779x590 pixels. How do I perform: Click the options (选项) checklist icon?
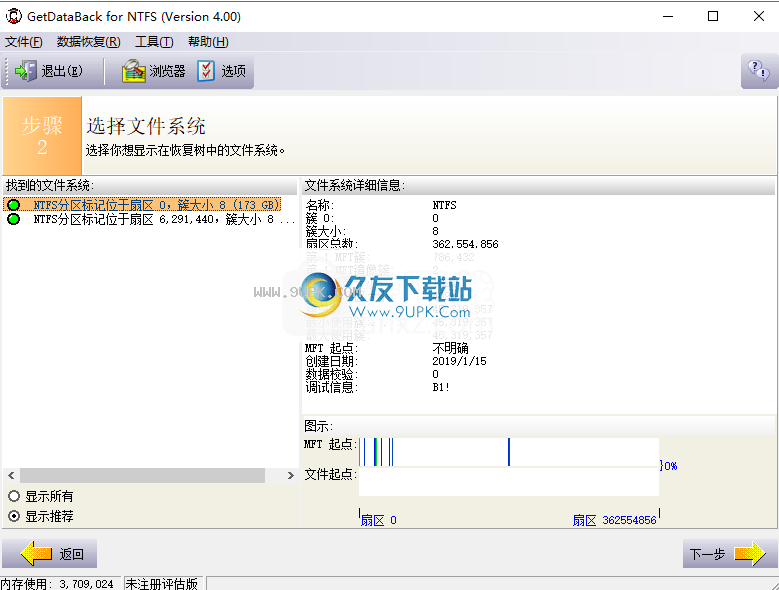[x=206, y=71]
